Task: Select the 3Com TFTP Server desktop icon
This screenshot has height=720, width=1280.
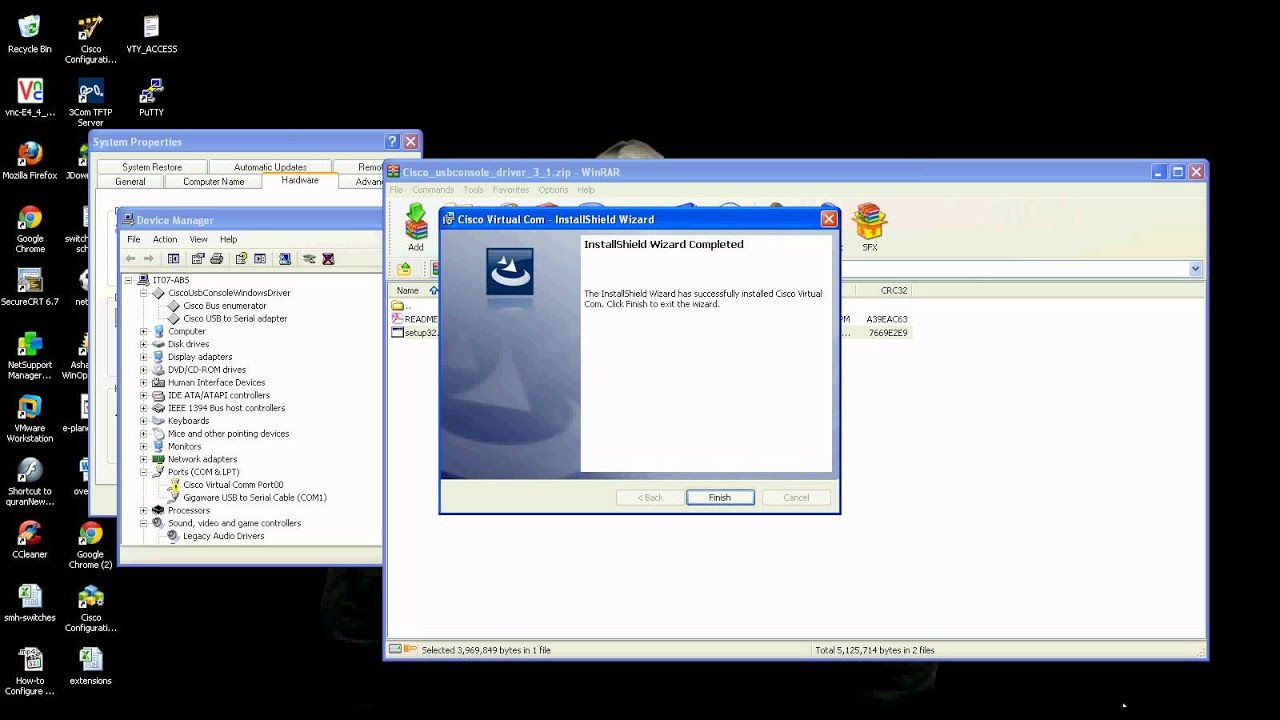Action: pos(90,103)
